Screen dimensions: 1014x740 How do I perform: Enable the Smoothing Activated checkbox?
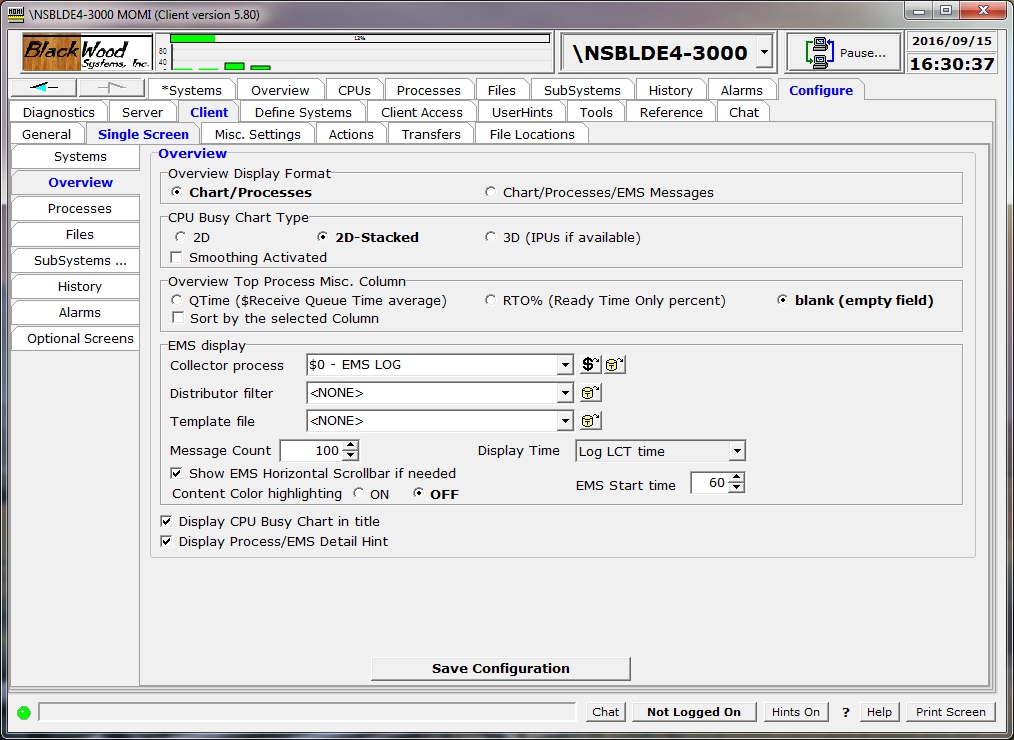coord(177,258)
